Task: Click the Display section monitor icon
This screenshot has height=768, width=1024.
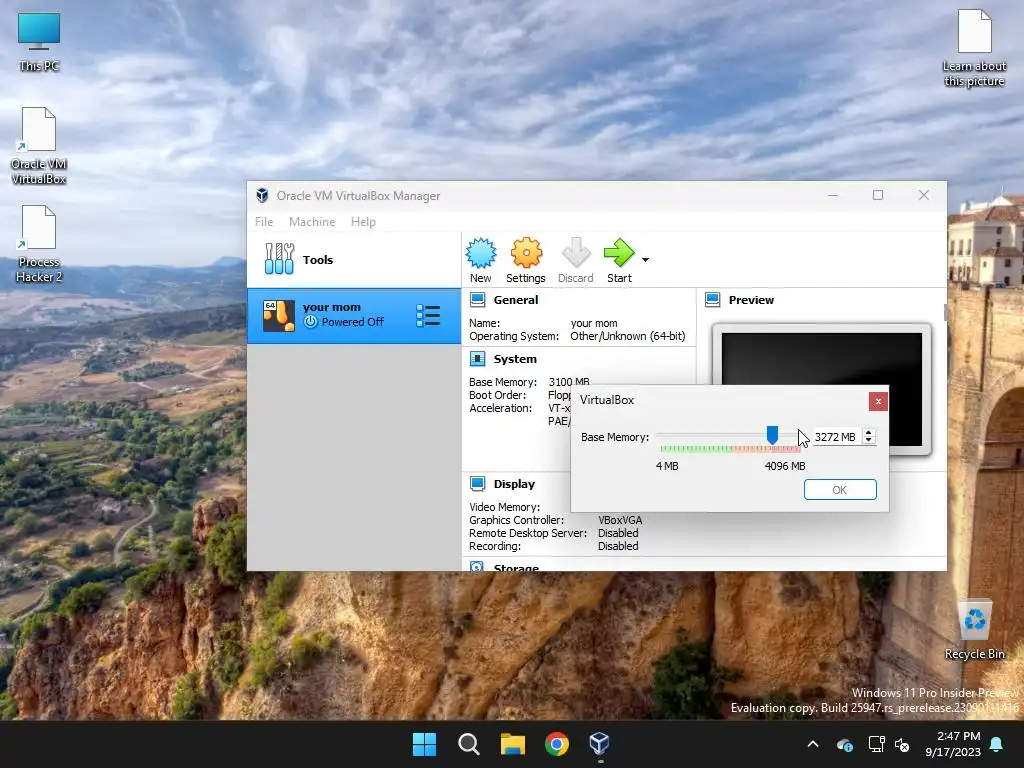Action: point(477,484)
